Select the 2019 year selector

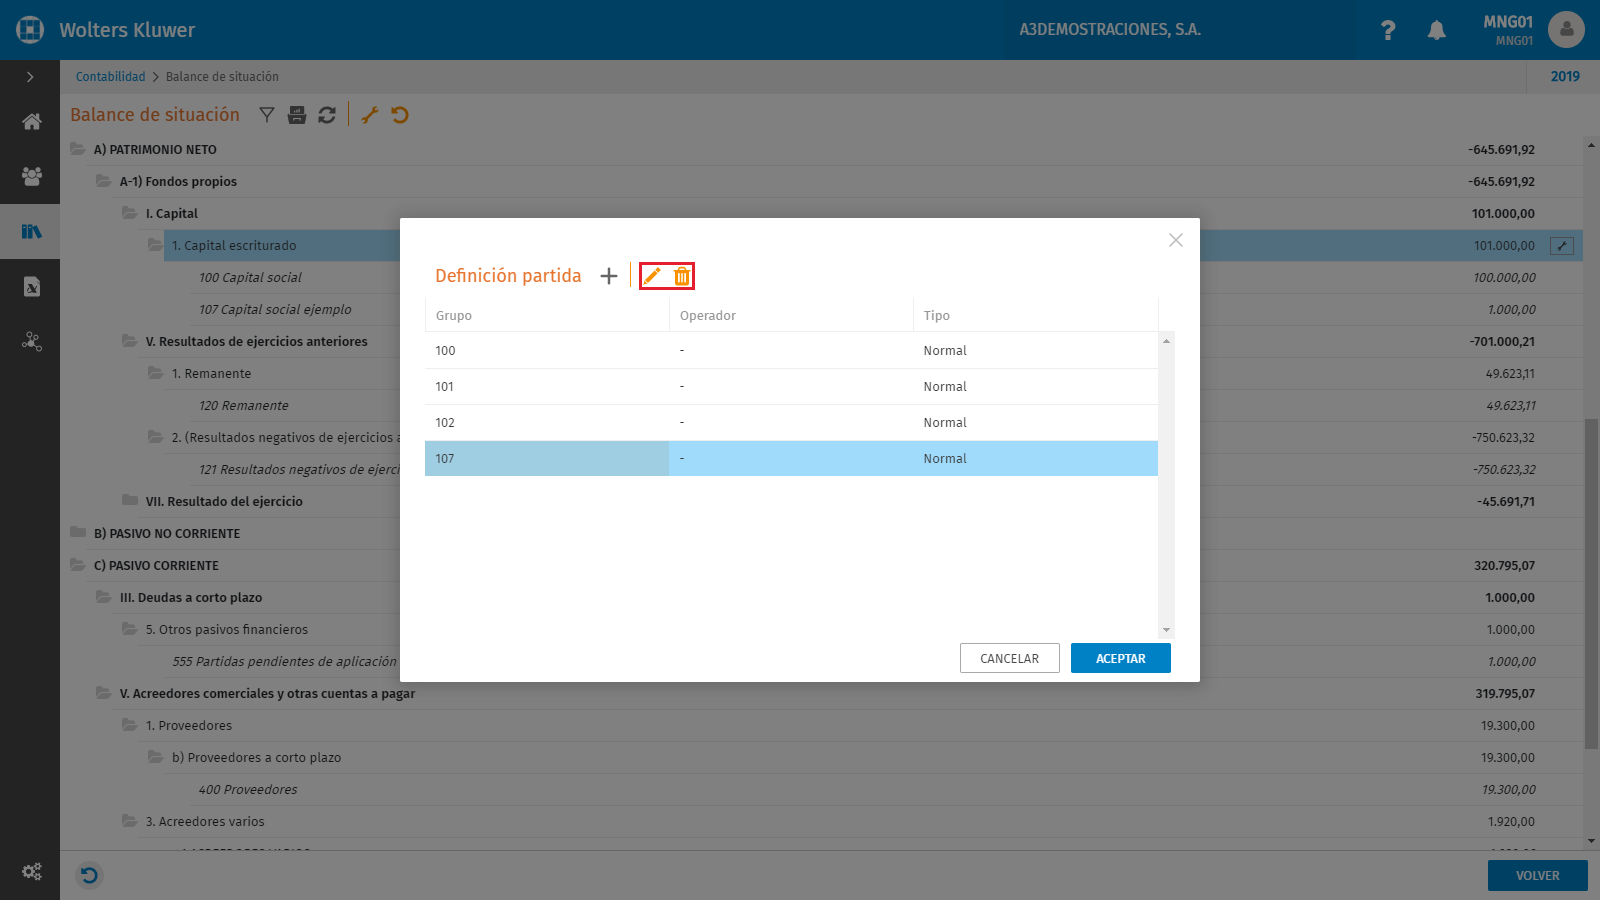[1565, 77]
